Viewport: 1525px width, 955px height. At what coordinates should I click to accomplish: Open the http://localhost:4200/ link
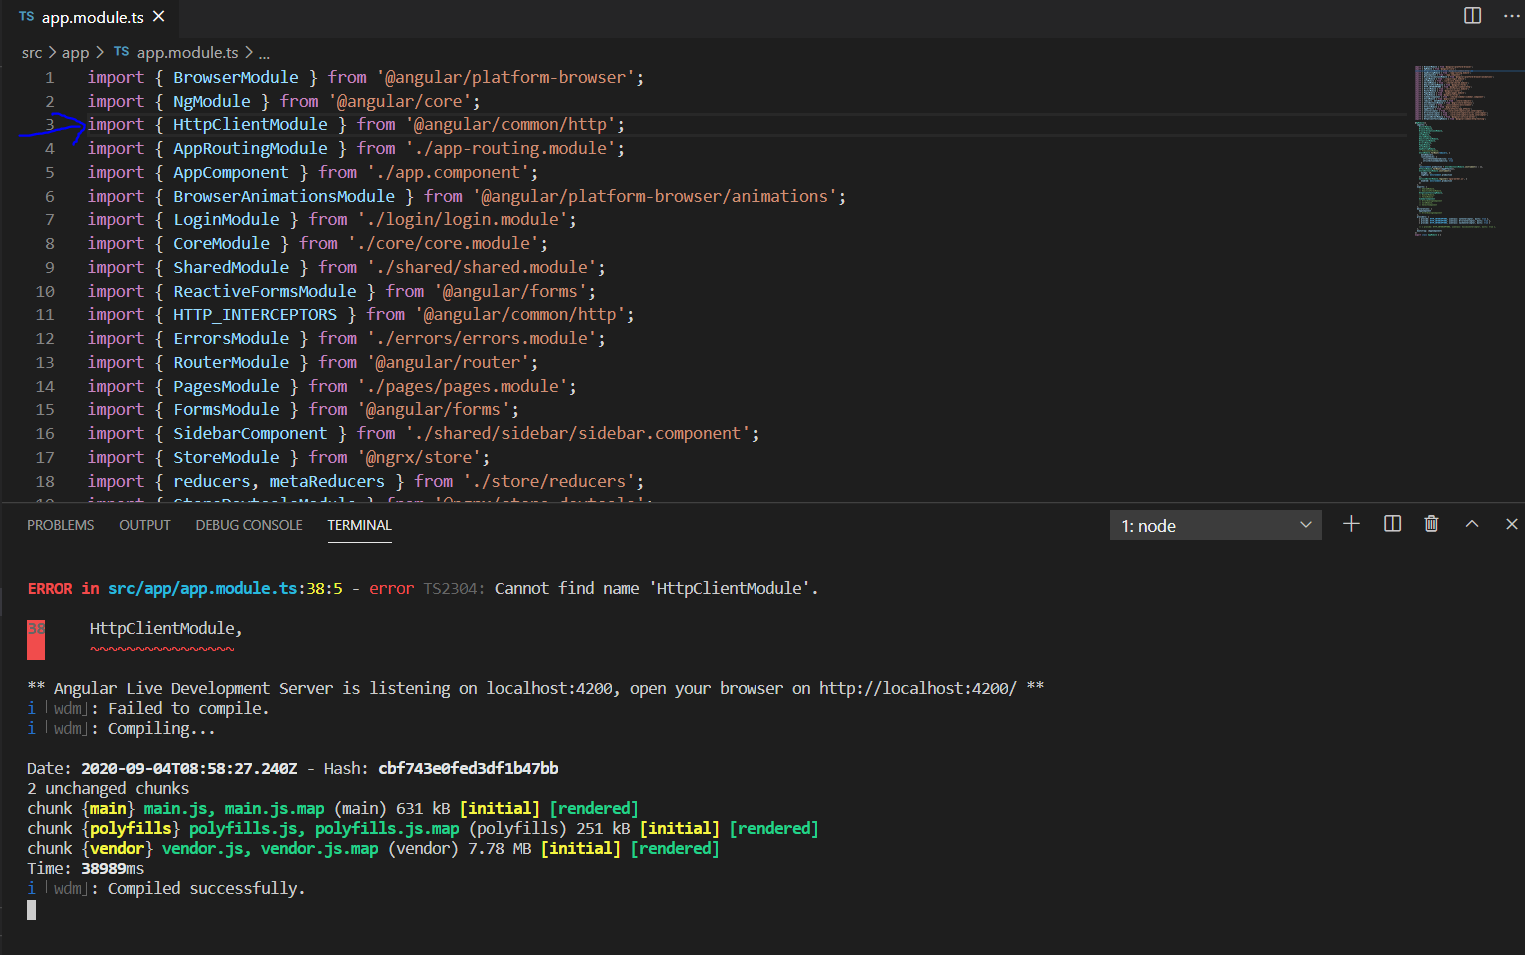coord(918,688)
